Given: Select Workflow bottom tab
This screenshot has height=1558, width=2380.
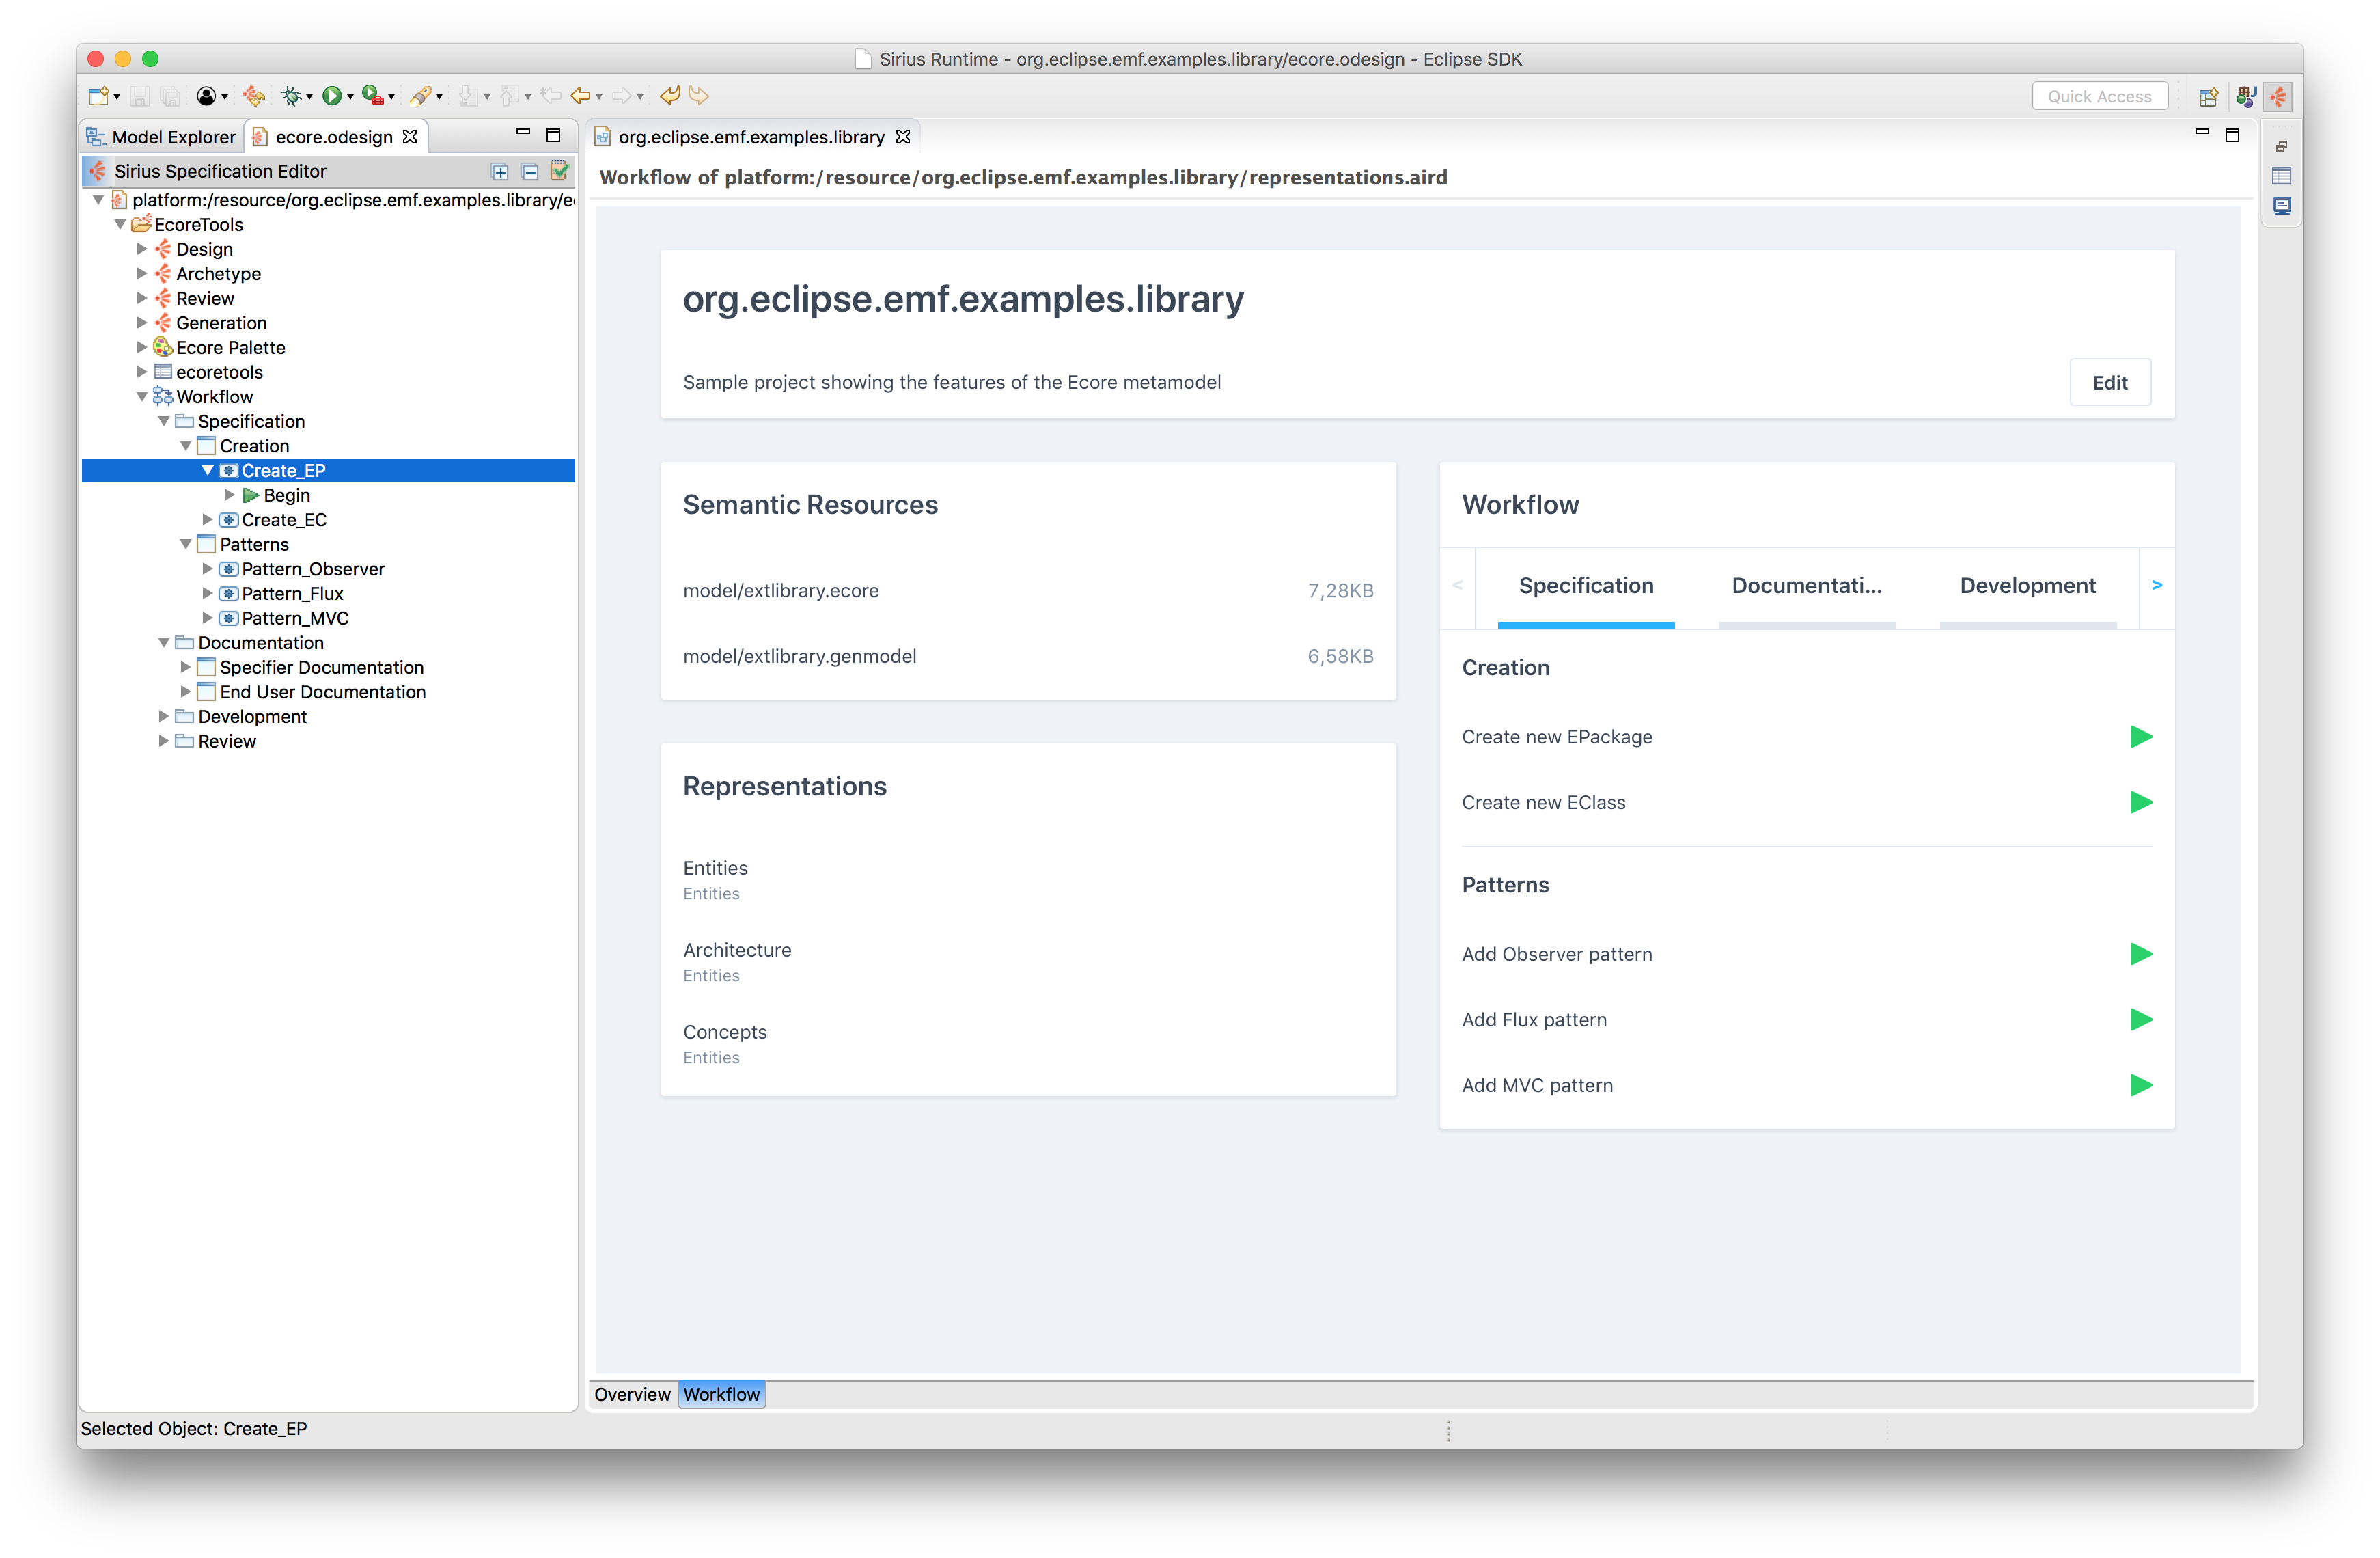Looking at the screenshot, I should 722,1395.
